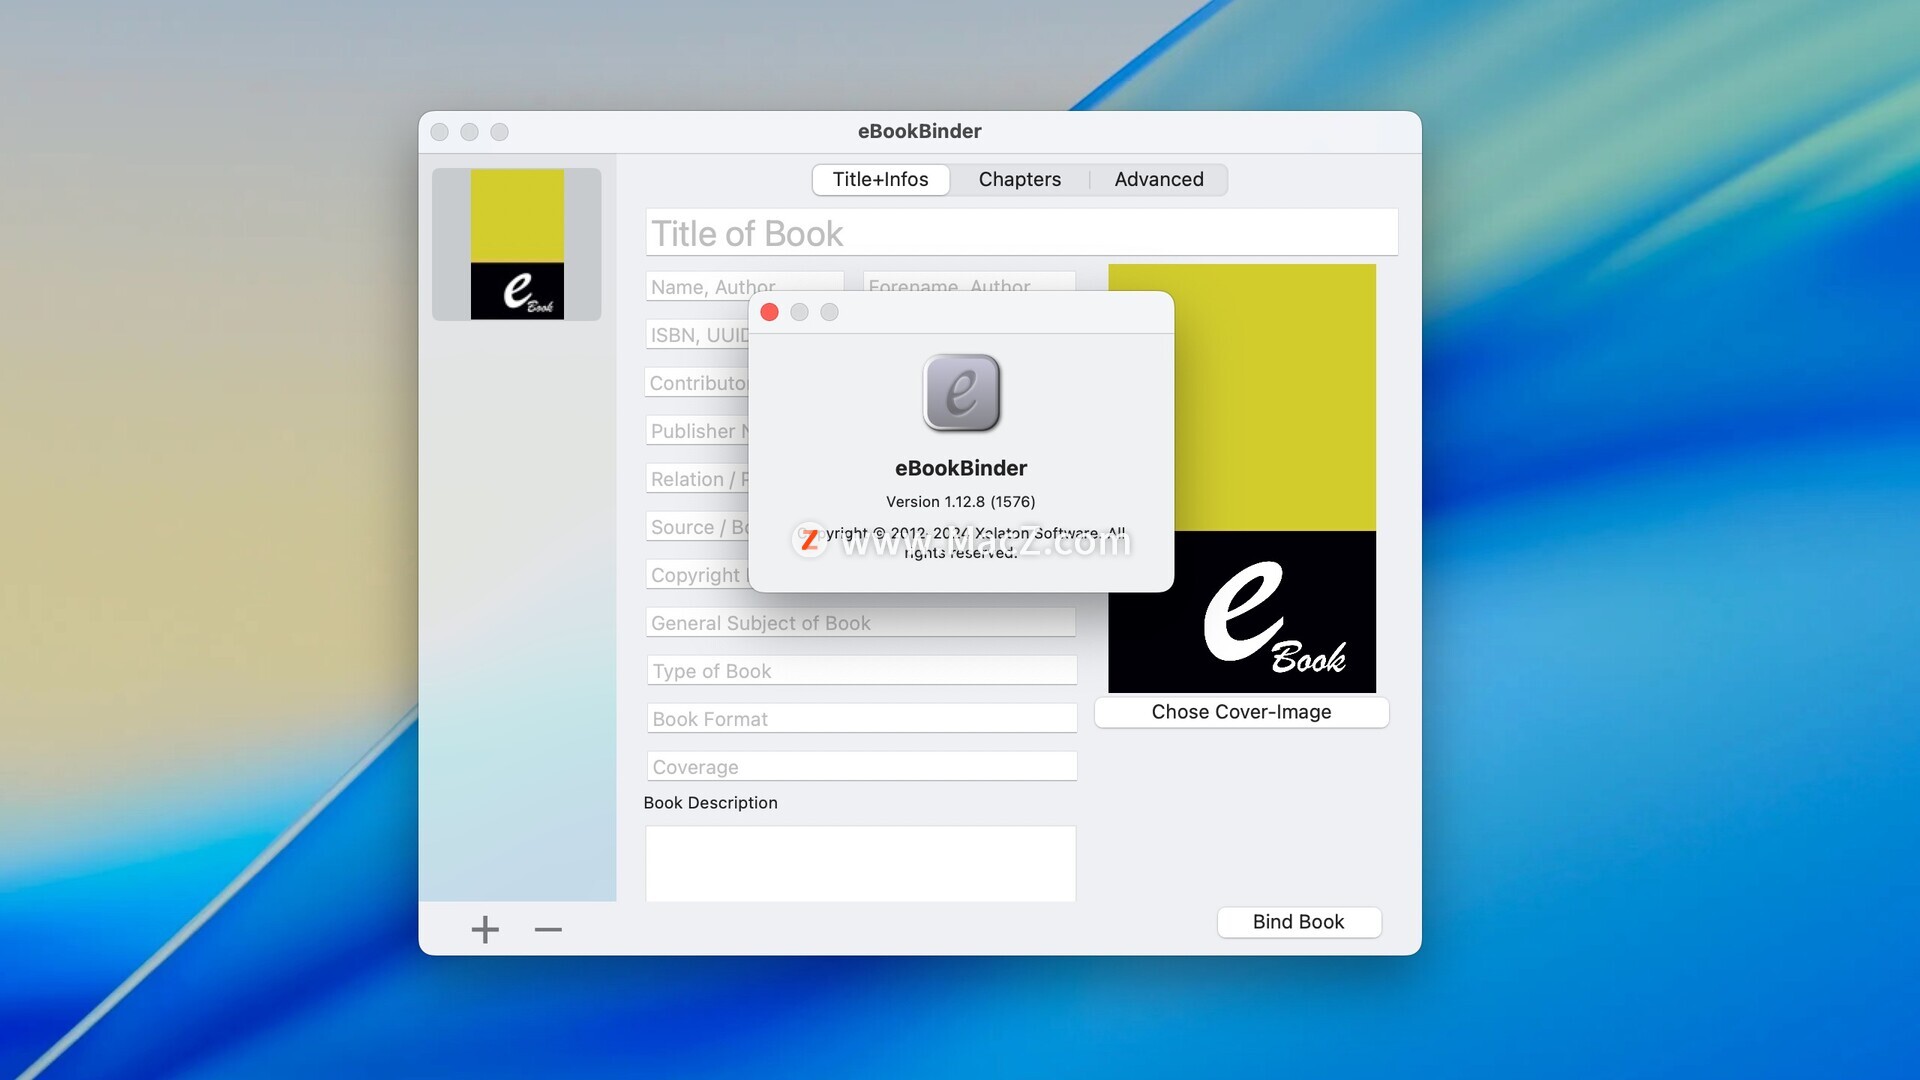Click the Version 1.12.8 (1576) text
Screen dimensions: 1920x1080
tap(960, 502)
